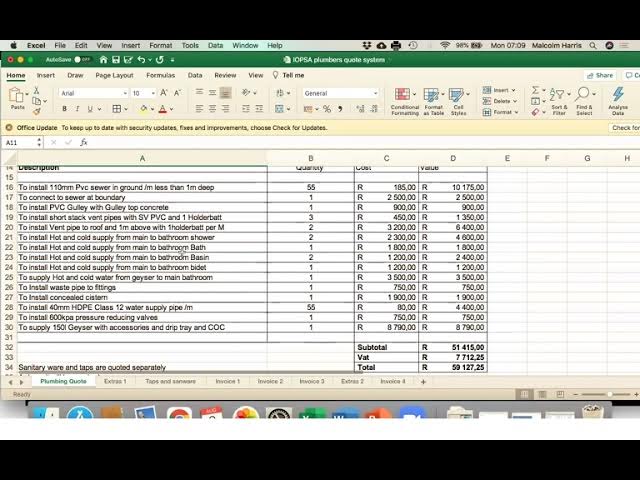Viewport: 640px width, 480px height.
Task: Align text left
Action: (199, 109)
